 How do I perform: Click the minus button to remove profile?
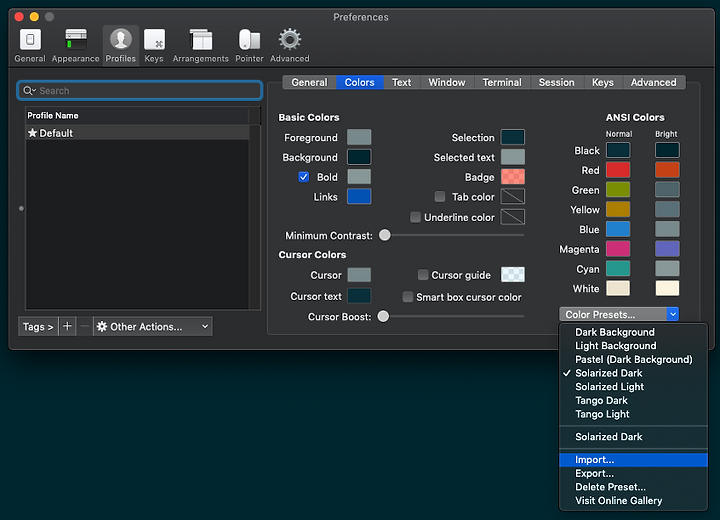click(x=84, y=326)
